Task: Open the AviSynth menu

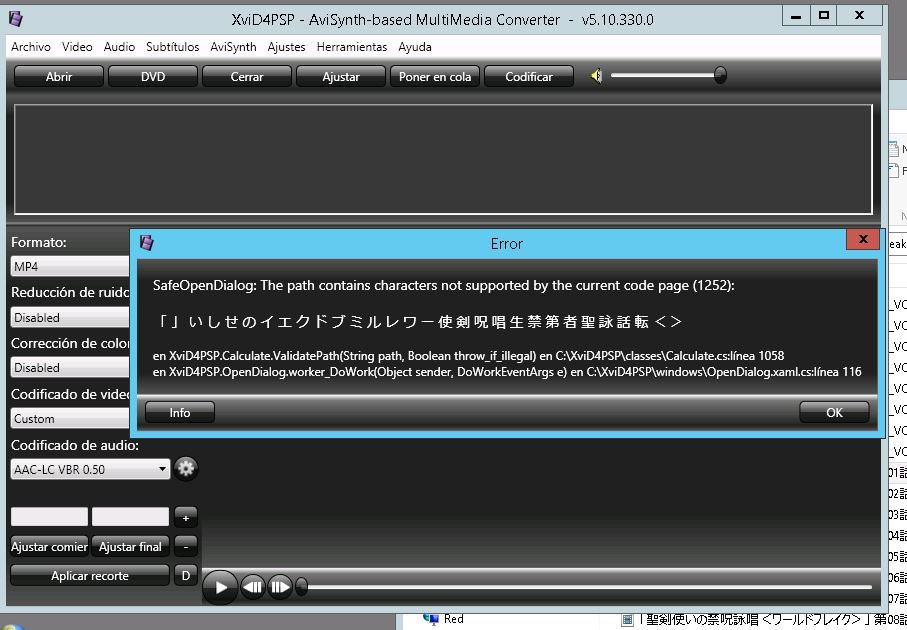Action: pyautogui.click(x=233, y=47)
